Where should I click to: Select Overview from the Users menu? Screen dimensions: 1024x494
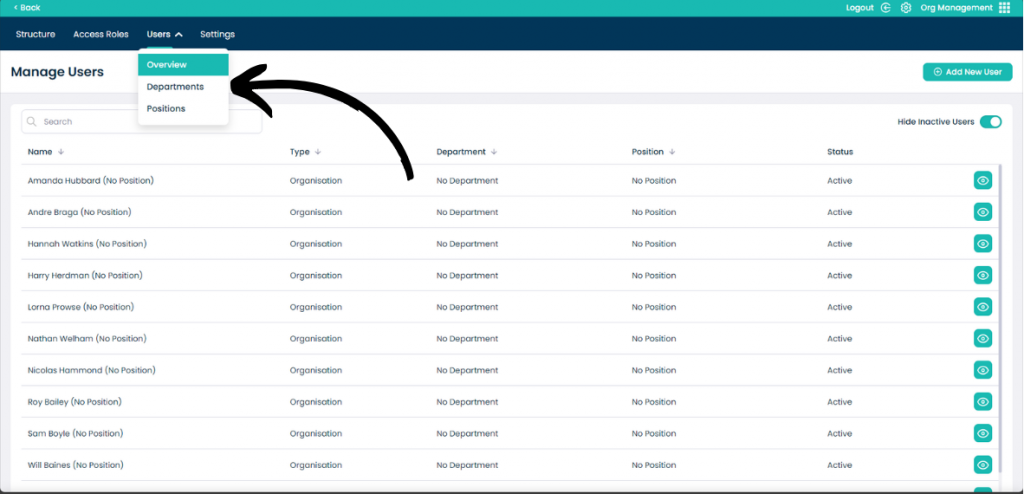[183, 65]
